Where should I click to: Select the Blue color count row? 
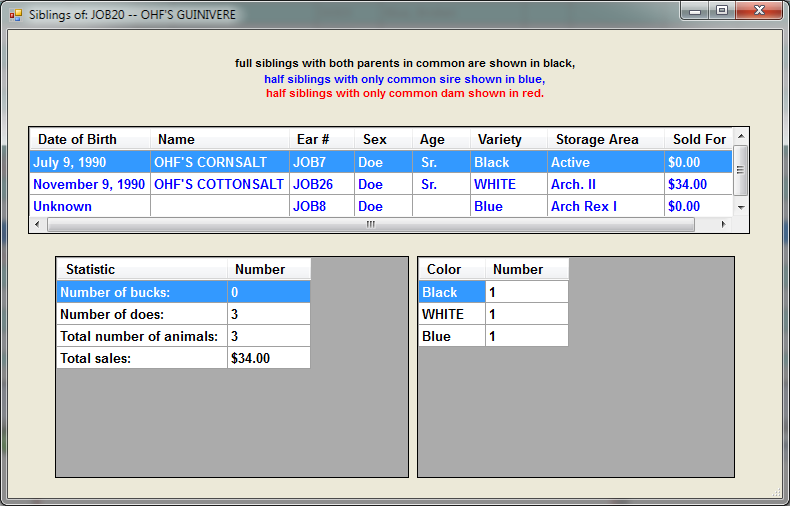click(450, 336)
